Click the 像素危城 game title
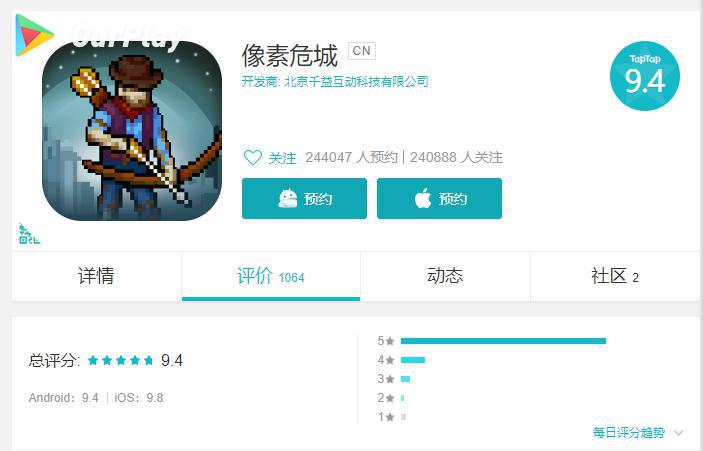 [x=290, y=56]
